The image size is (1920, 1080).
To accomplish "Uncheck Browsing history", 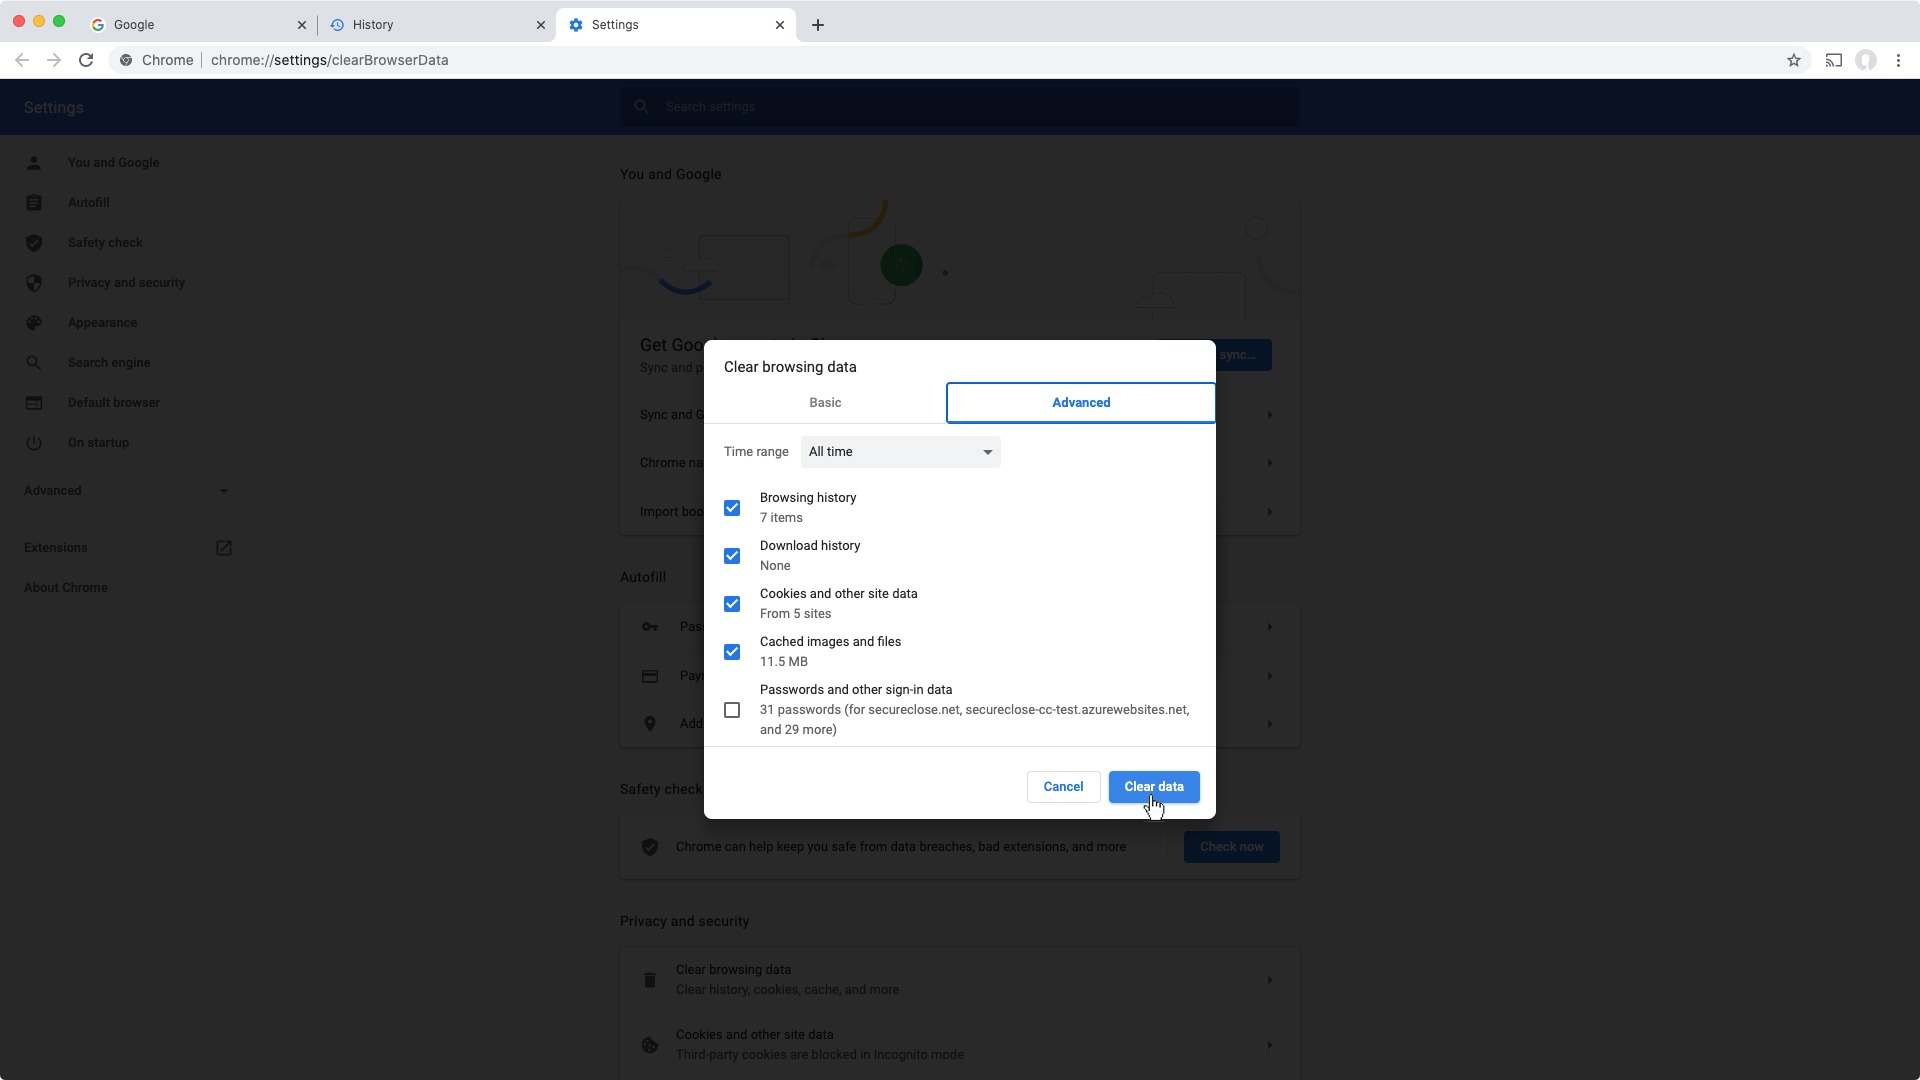I will (x=732, y=507).
